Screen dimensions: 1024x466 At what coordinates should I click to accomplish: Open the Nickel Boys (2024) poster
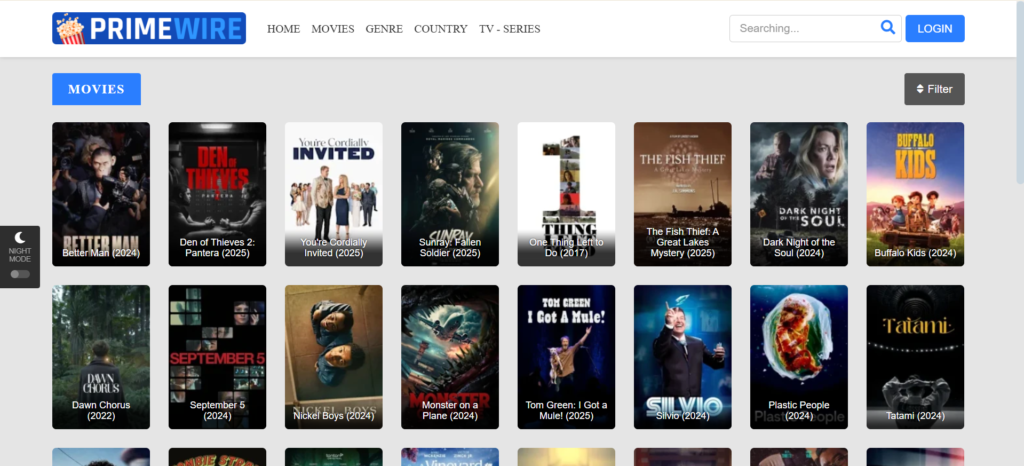[334, 357]
